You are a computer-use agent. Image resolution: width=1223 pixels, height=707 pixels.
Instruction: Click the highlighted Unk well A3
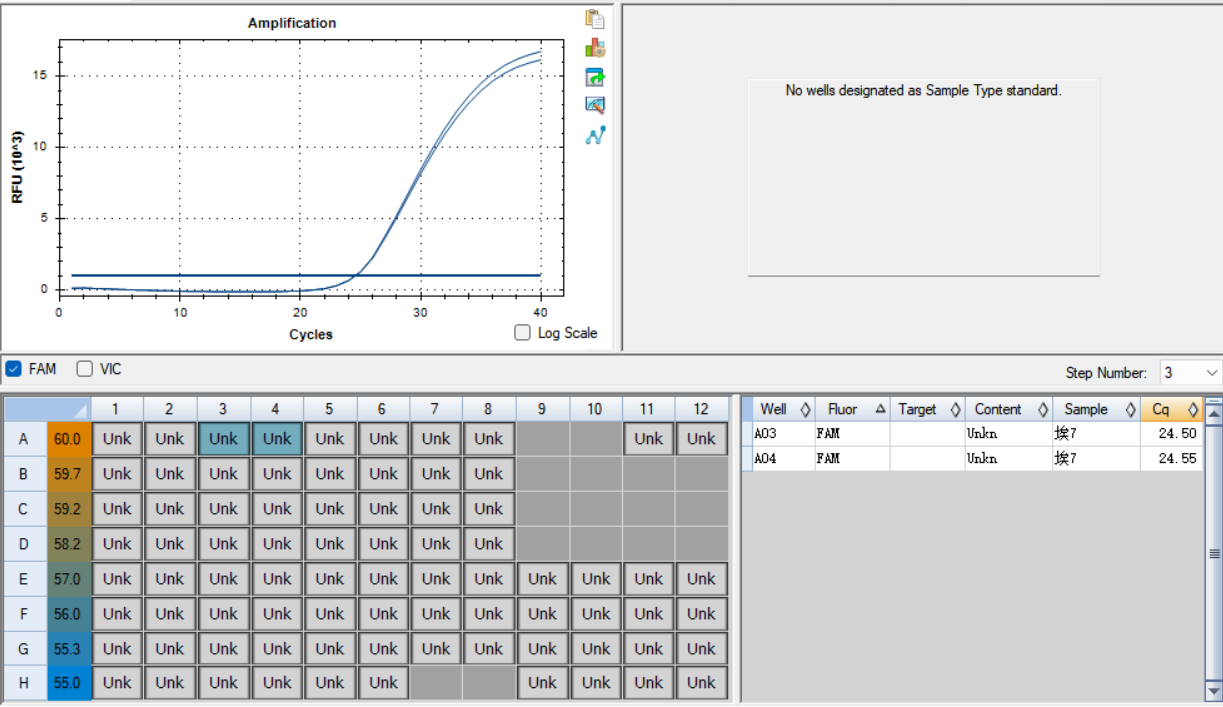tap(224, 438)
